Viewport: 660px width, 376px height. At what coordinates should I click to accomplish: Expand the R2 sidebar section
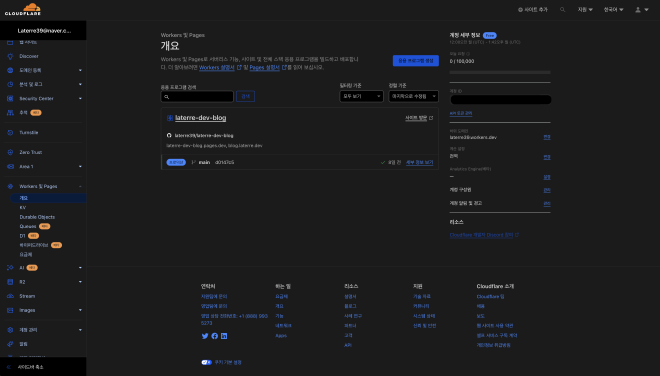80,282
